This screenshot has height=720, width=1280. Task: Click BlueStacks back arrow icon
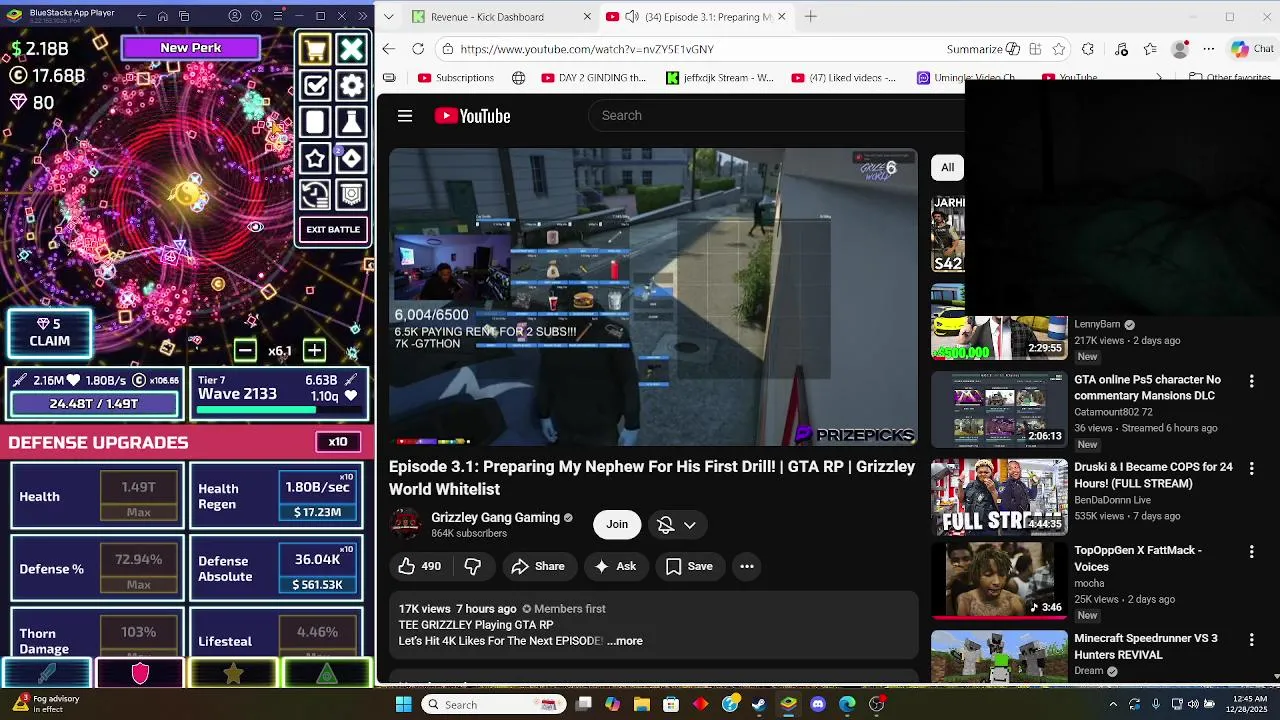pyautogui.click(x=141, y=16)
